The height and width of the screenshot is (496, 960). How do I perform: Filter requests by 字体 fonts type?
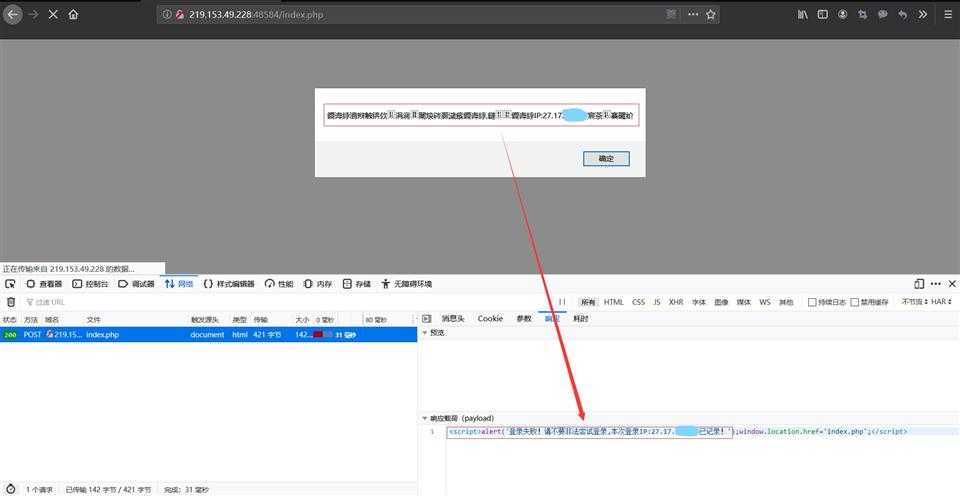[x=699, y=302]
